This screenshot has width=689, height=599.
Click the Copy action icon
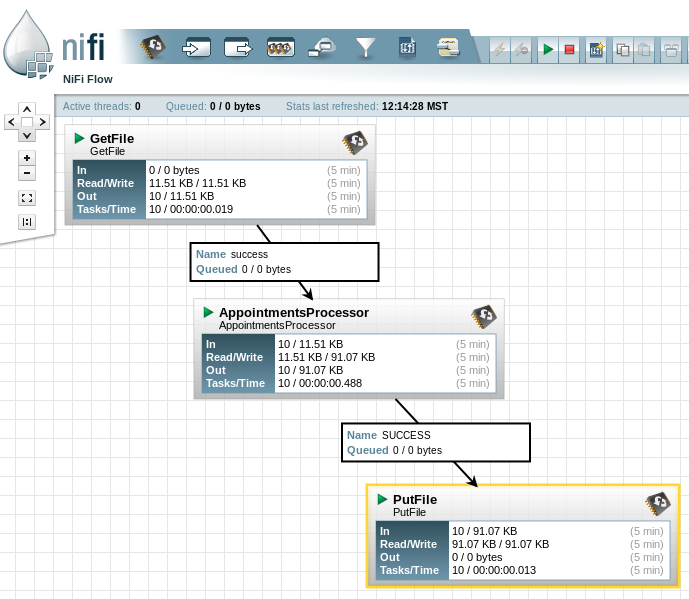pyautogui.click(x=623, y=49)
